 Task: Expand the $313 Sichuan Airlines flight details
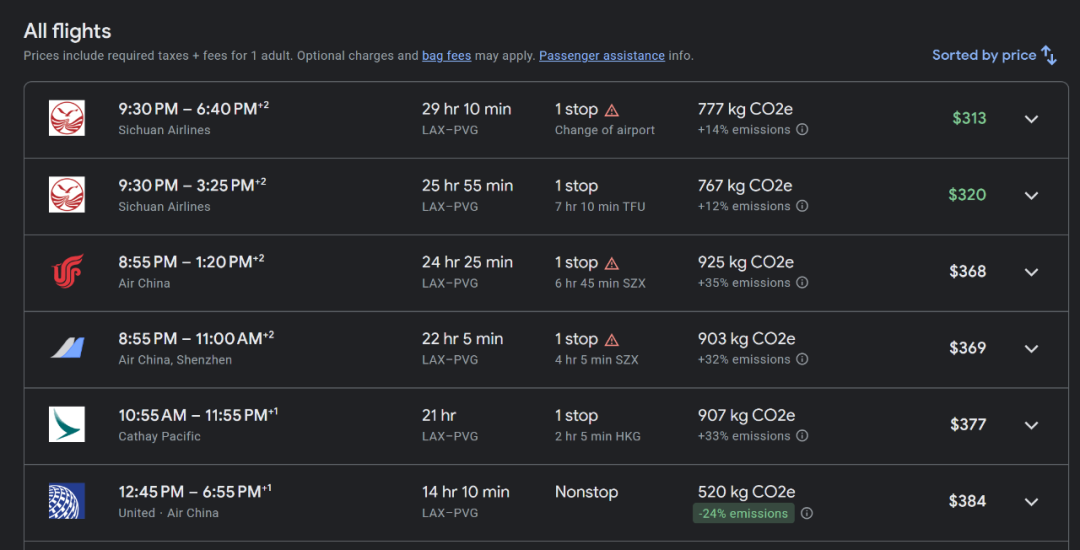click(1031, 119)
